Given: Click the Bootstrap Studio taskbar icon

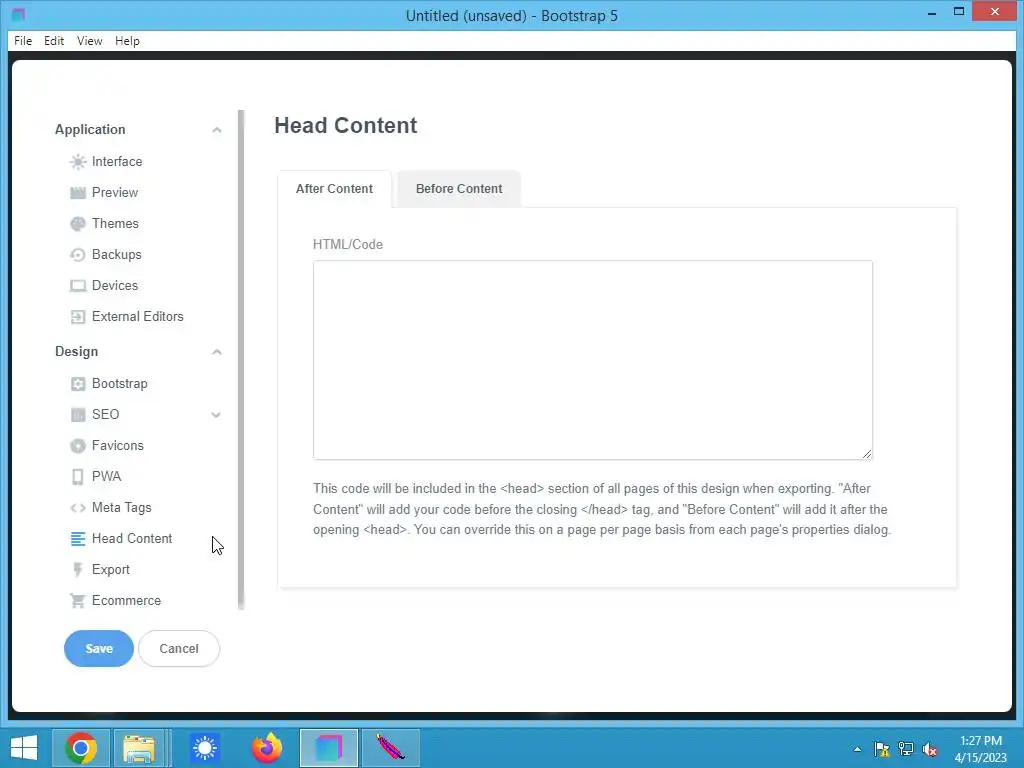Looking at the screenshot, I should point(328,748).
